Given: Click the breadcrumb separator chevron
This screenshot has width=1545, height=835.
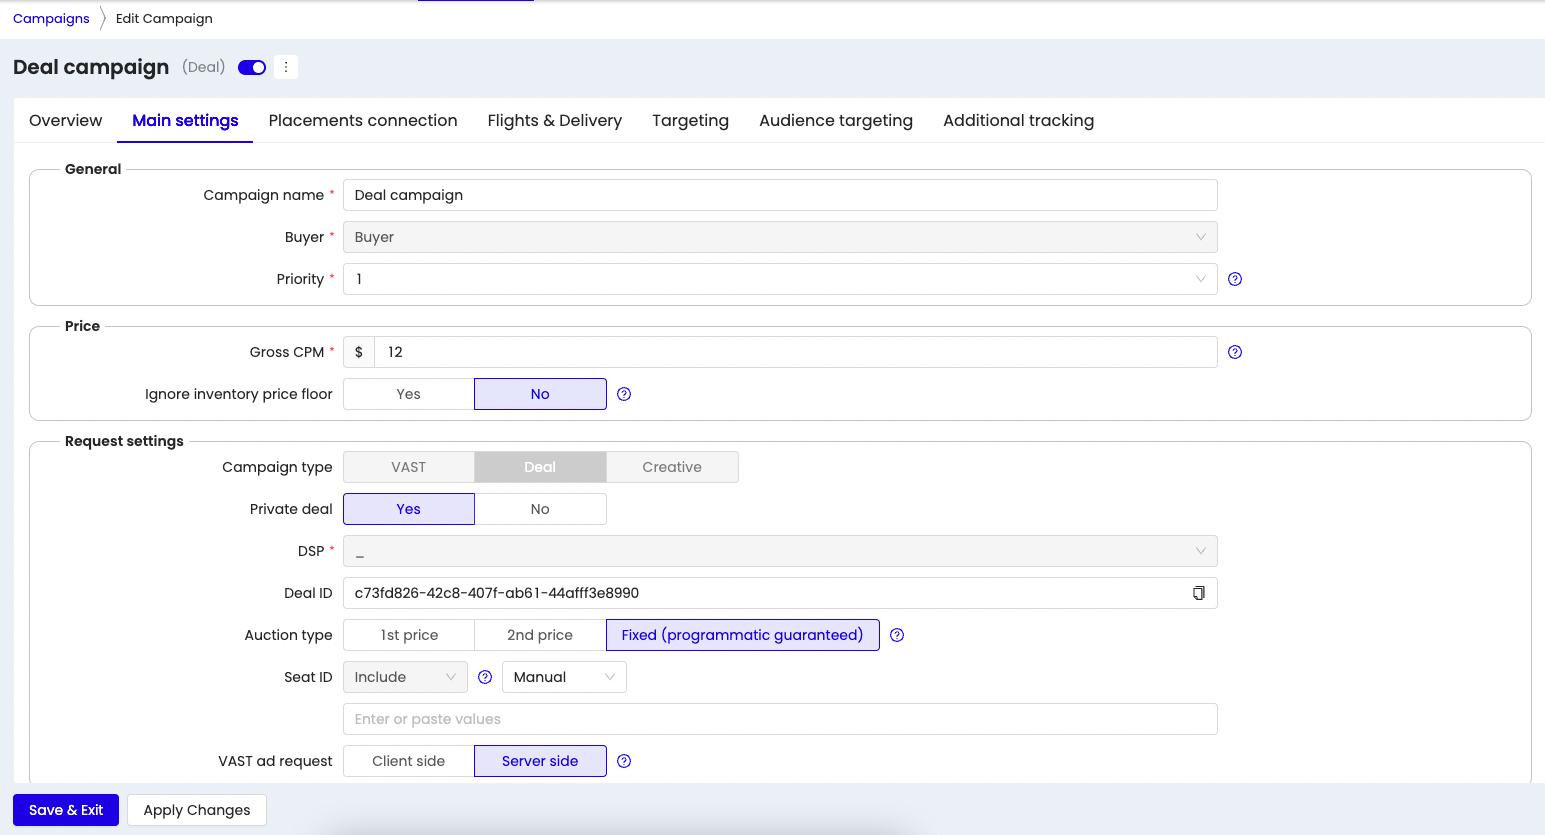Looking at the screenshot, I should click(x=102, y=19).
